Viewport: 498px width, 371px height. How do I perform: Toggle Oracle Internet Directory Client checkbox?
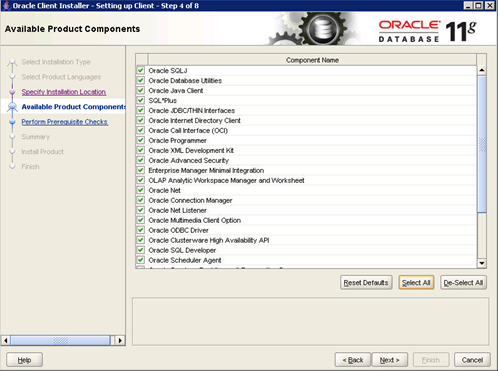pyautogui.click(x=141, y=120)
